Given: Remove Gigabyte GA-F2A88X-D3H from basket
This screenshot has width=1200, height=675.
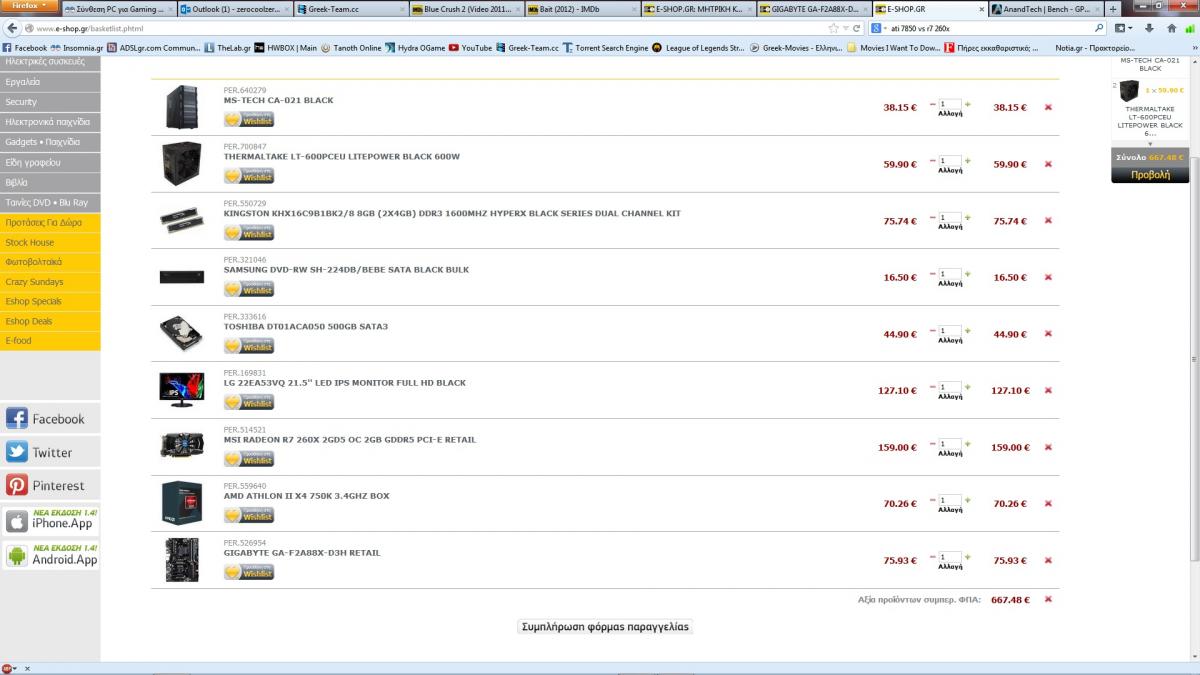Looking at the screenshot, I should [1048, 561].
